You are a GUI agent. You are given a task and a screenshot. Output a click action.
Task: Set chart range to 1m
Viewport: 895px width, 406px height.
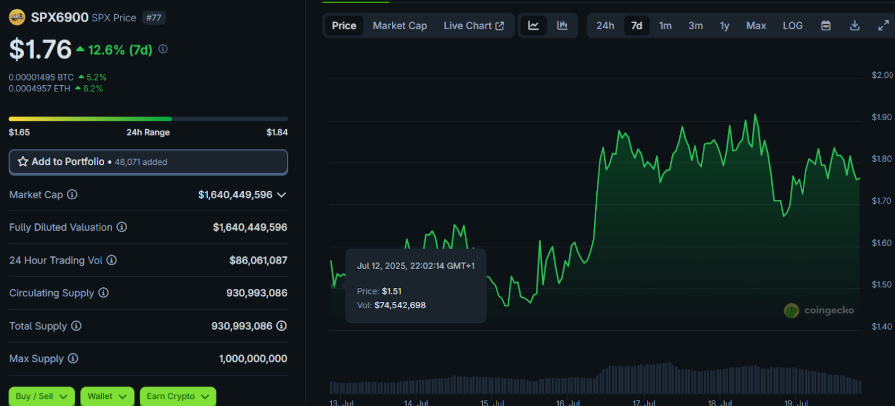tap(666, 26)
